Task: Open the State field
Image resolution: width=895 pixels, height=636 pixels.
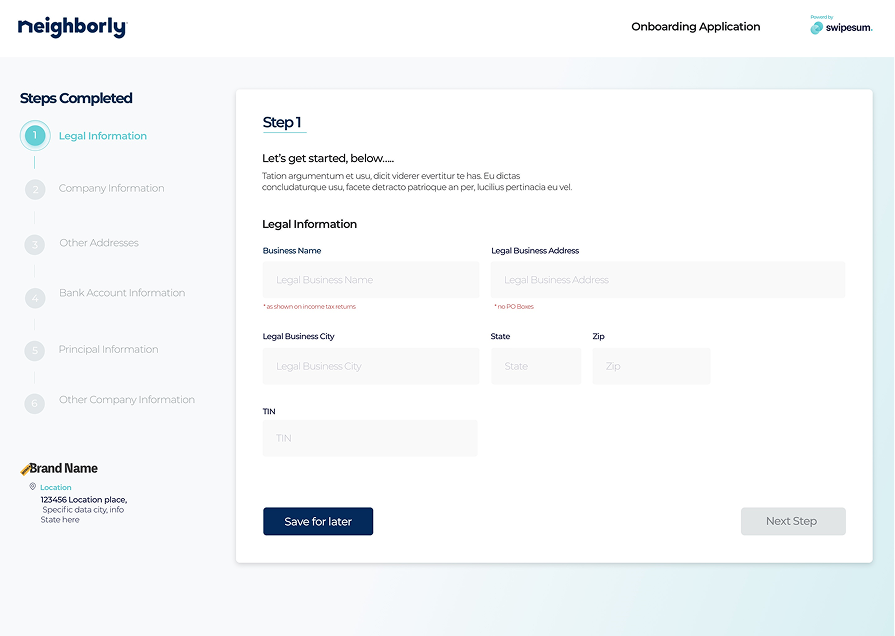Action: pos(535,366)
